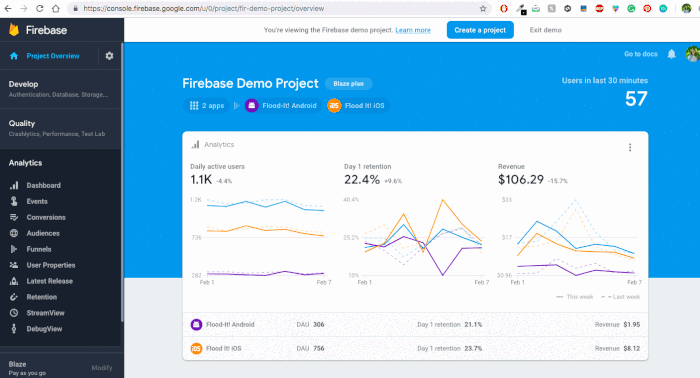
Task: Open Latest Release page
Action: 50,281
